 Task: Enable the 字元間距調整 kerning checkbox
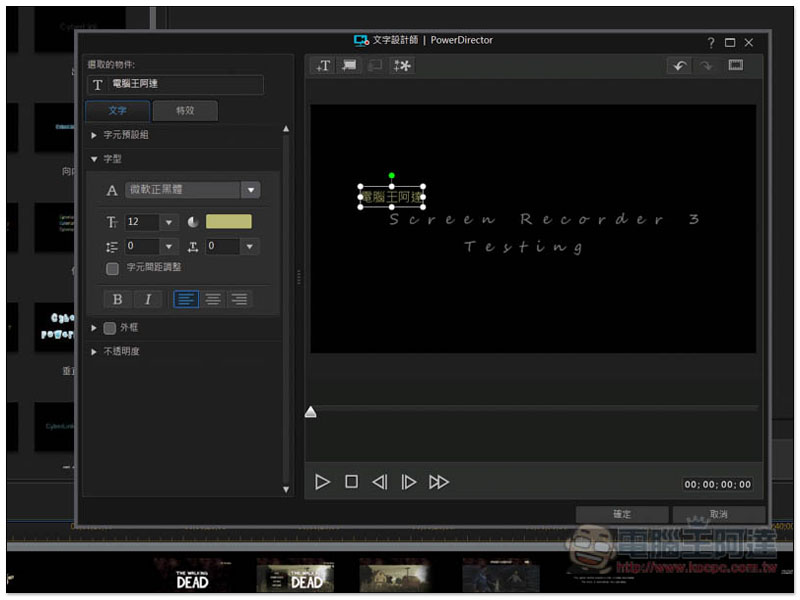point(112,268)
